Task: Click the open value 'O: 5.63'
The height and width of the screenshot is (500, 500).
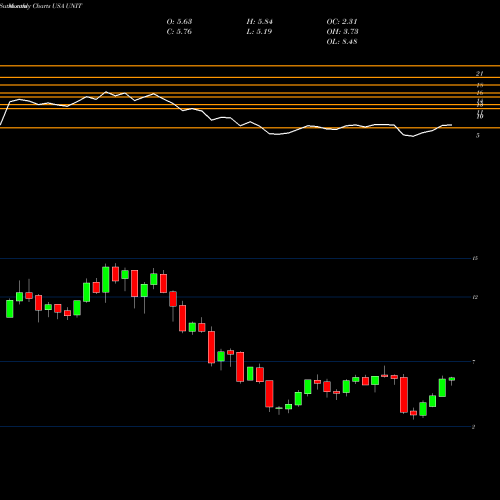Action: click(x=179, y=22)
